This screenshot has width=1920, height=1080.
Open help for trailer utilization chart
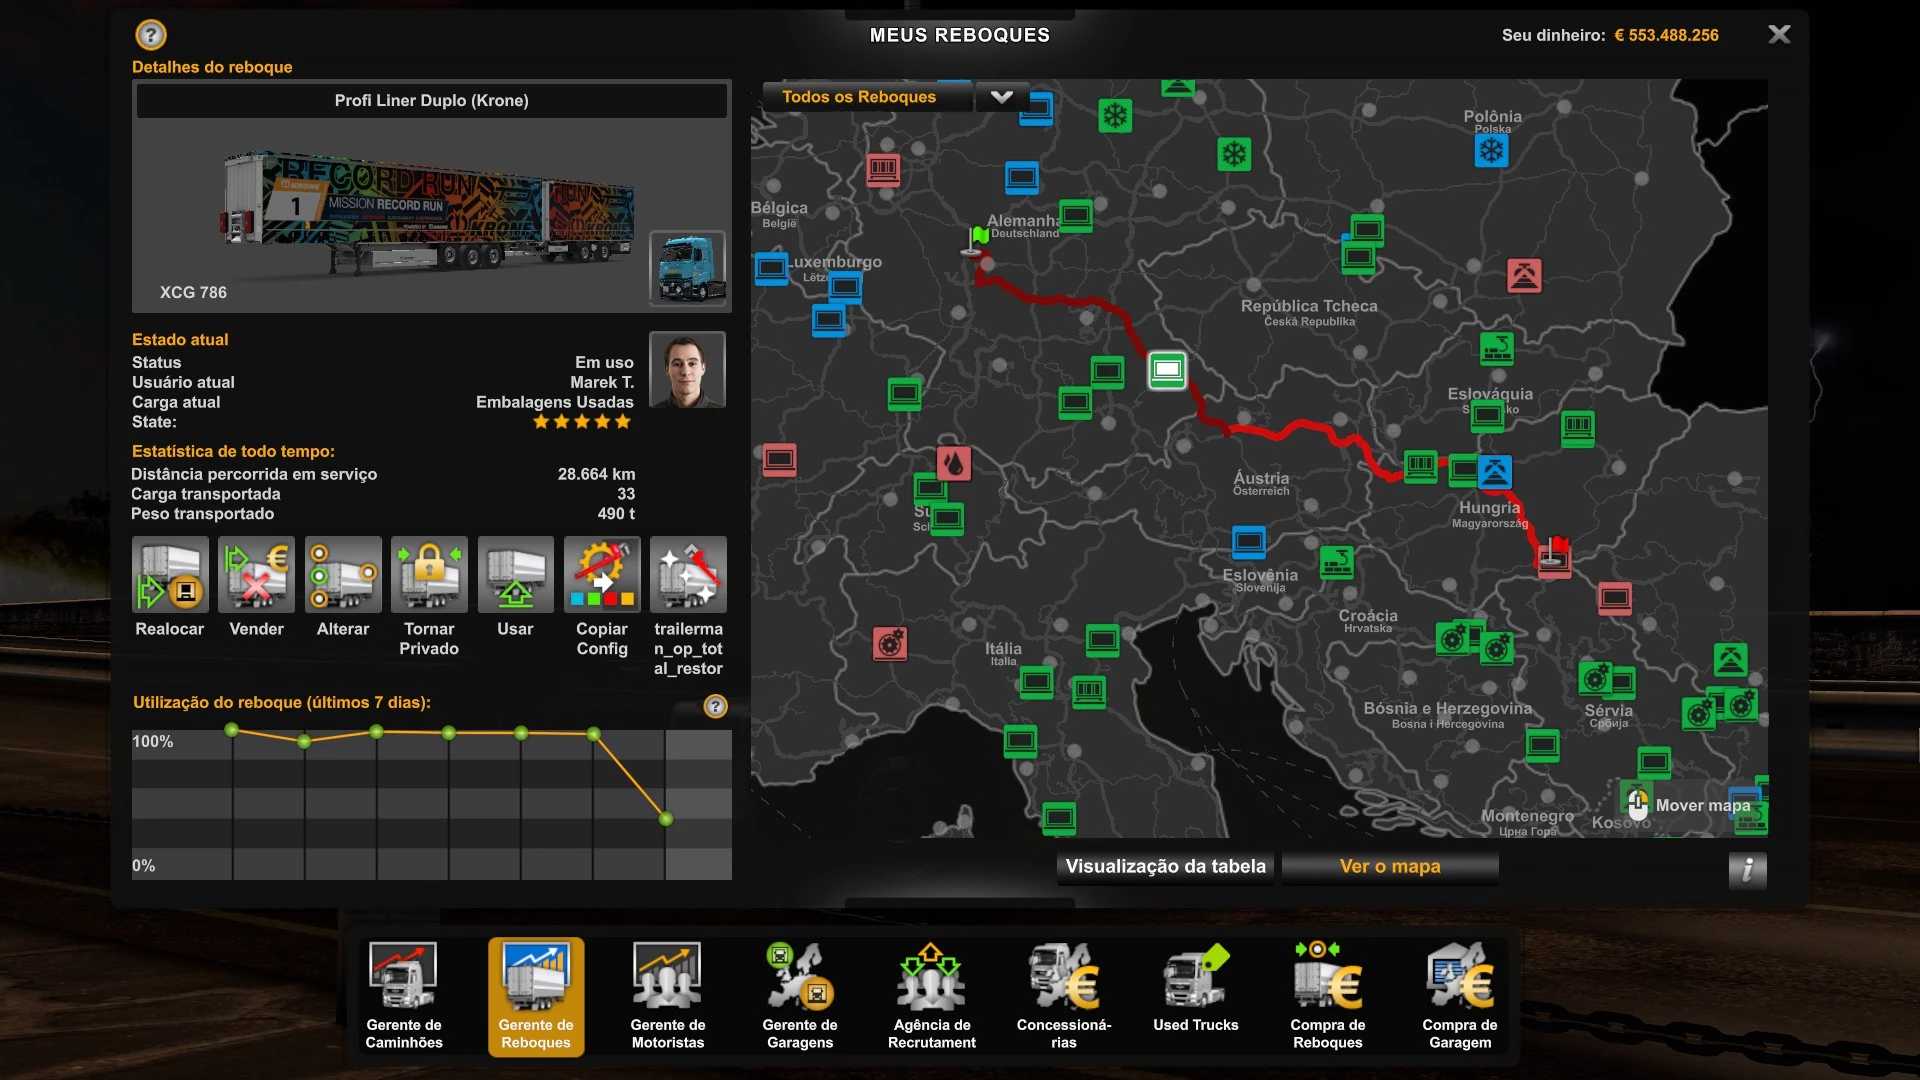pos(715,706)
